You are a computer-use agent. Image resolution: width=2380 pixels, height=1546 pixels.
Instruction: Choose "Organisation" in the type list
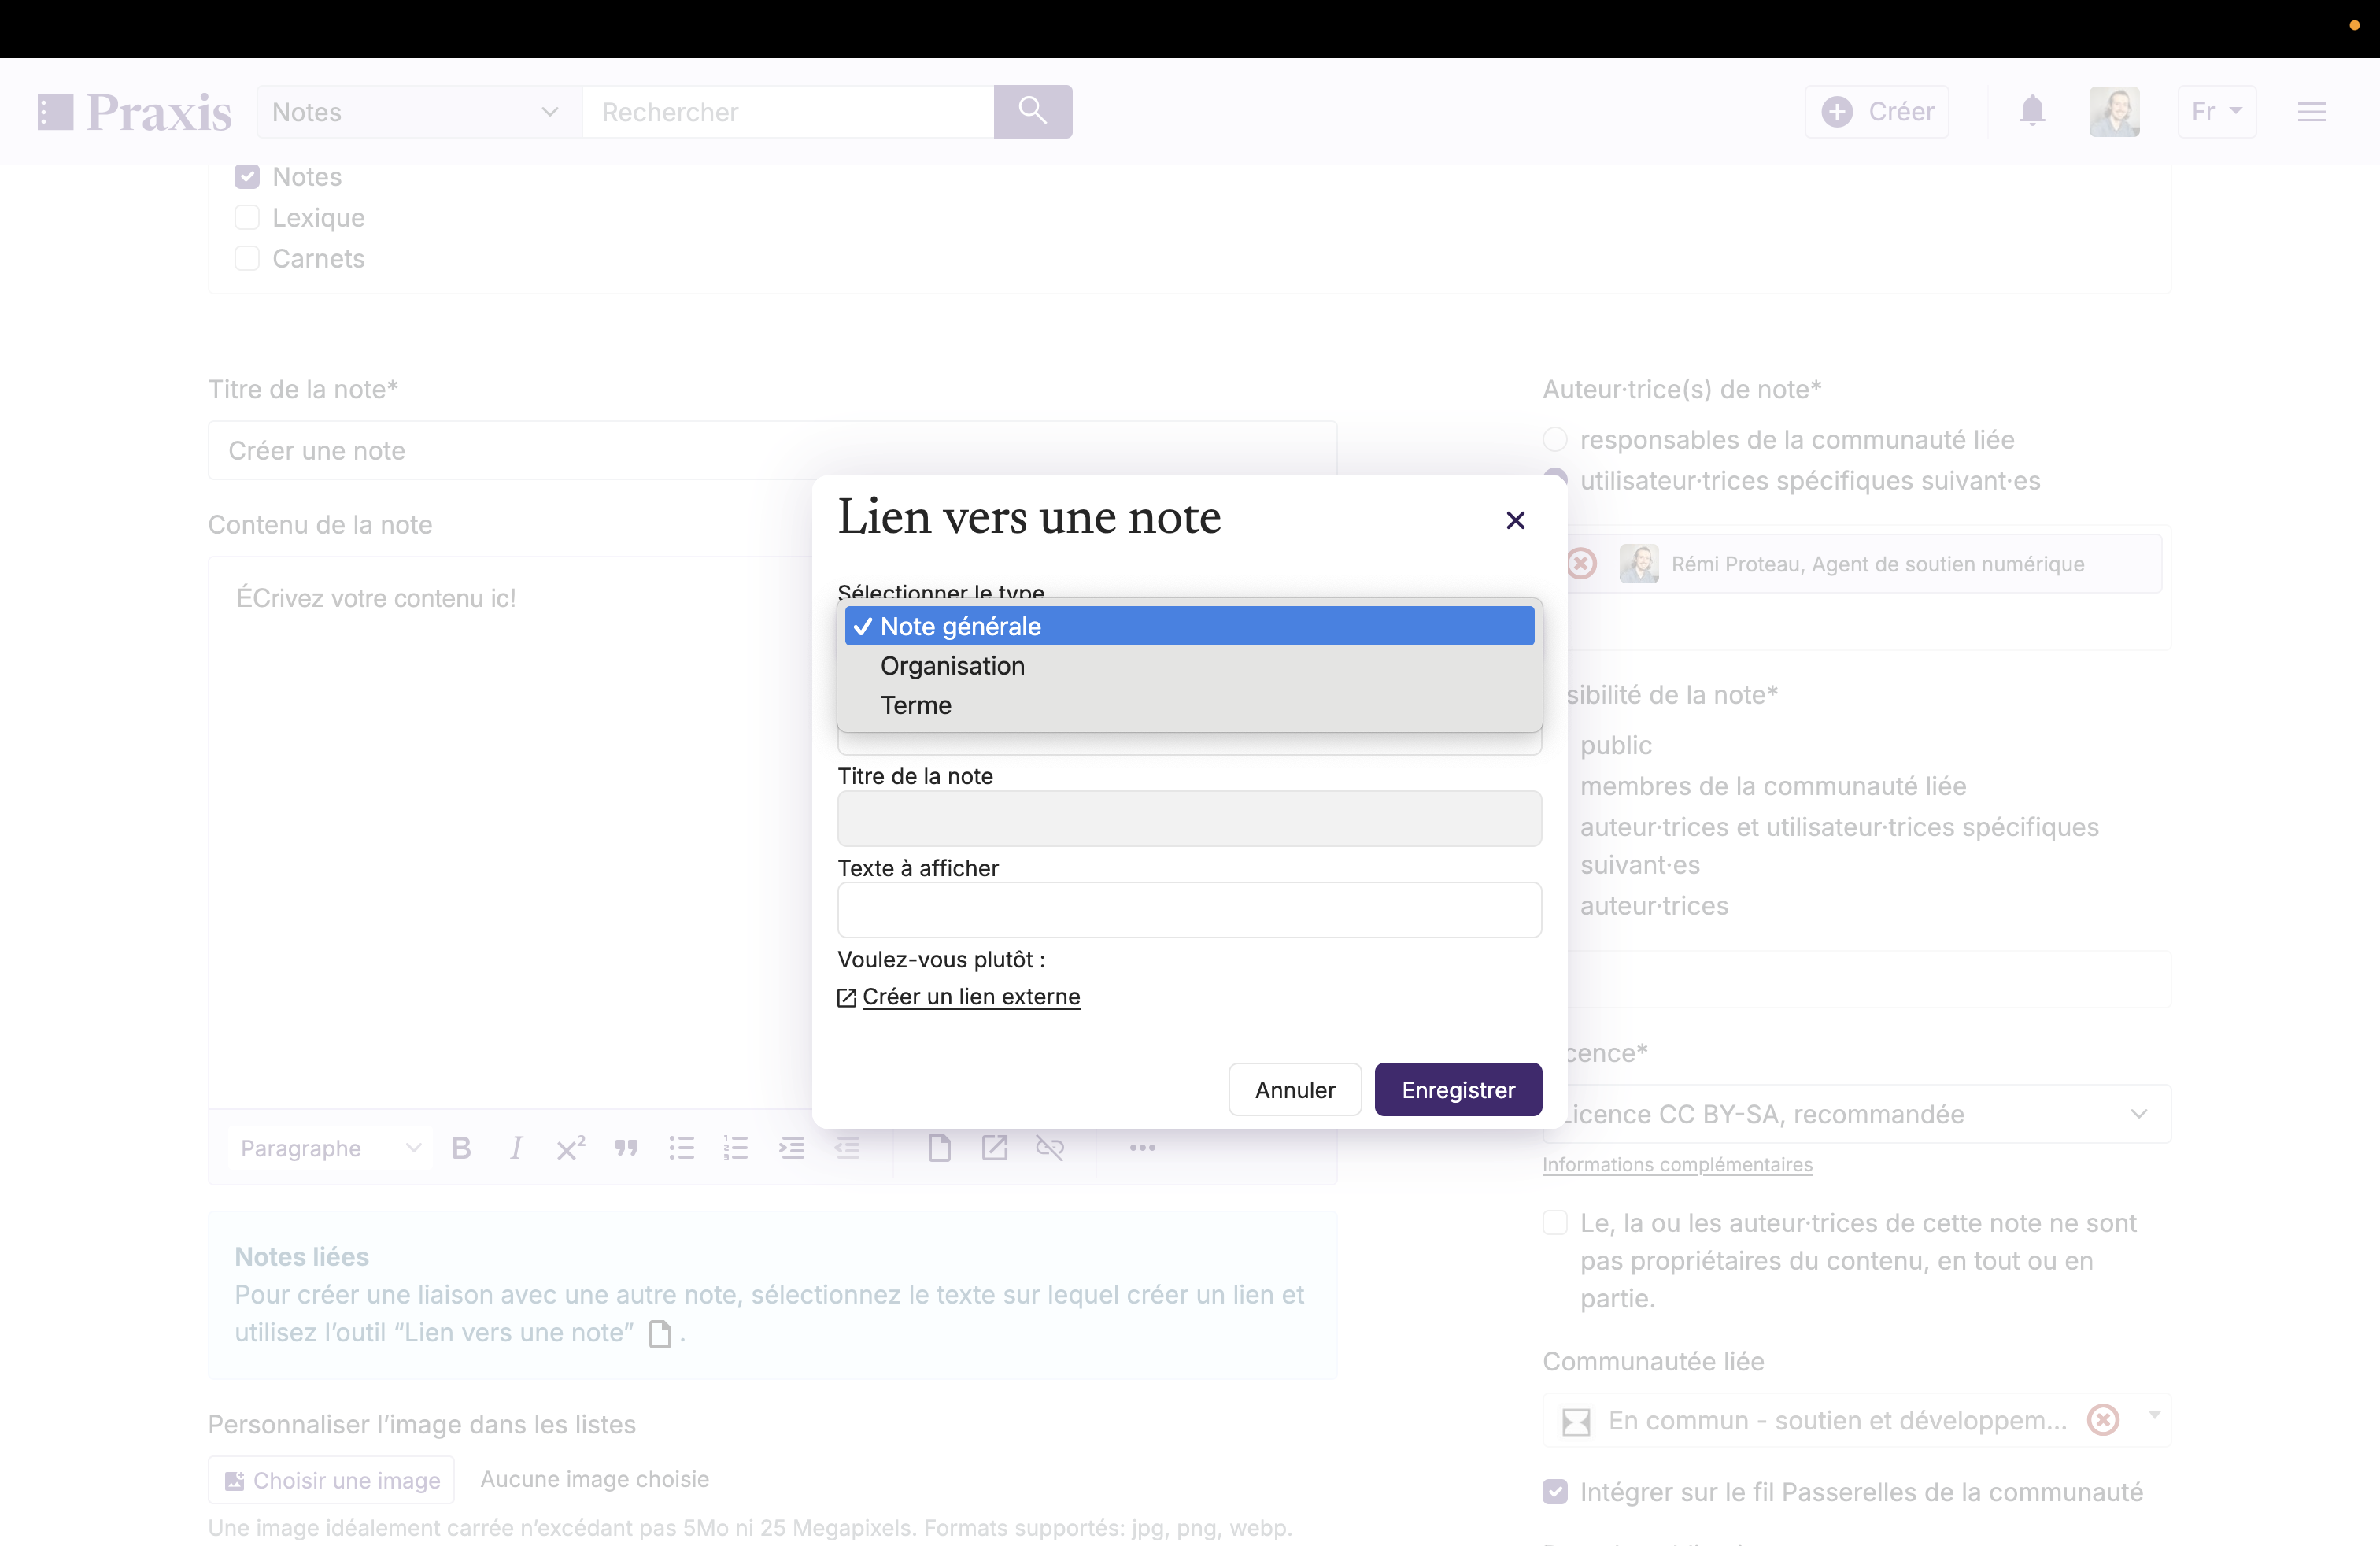pos(952,666)
